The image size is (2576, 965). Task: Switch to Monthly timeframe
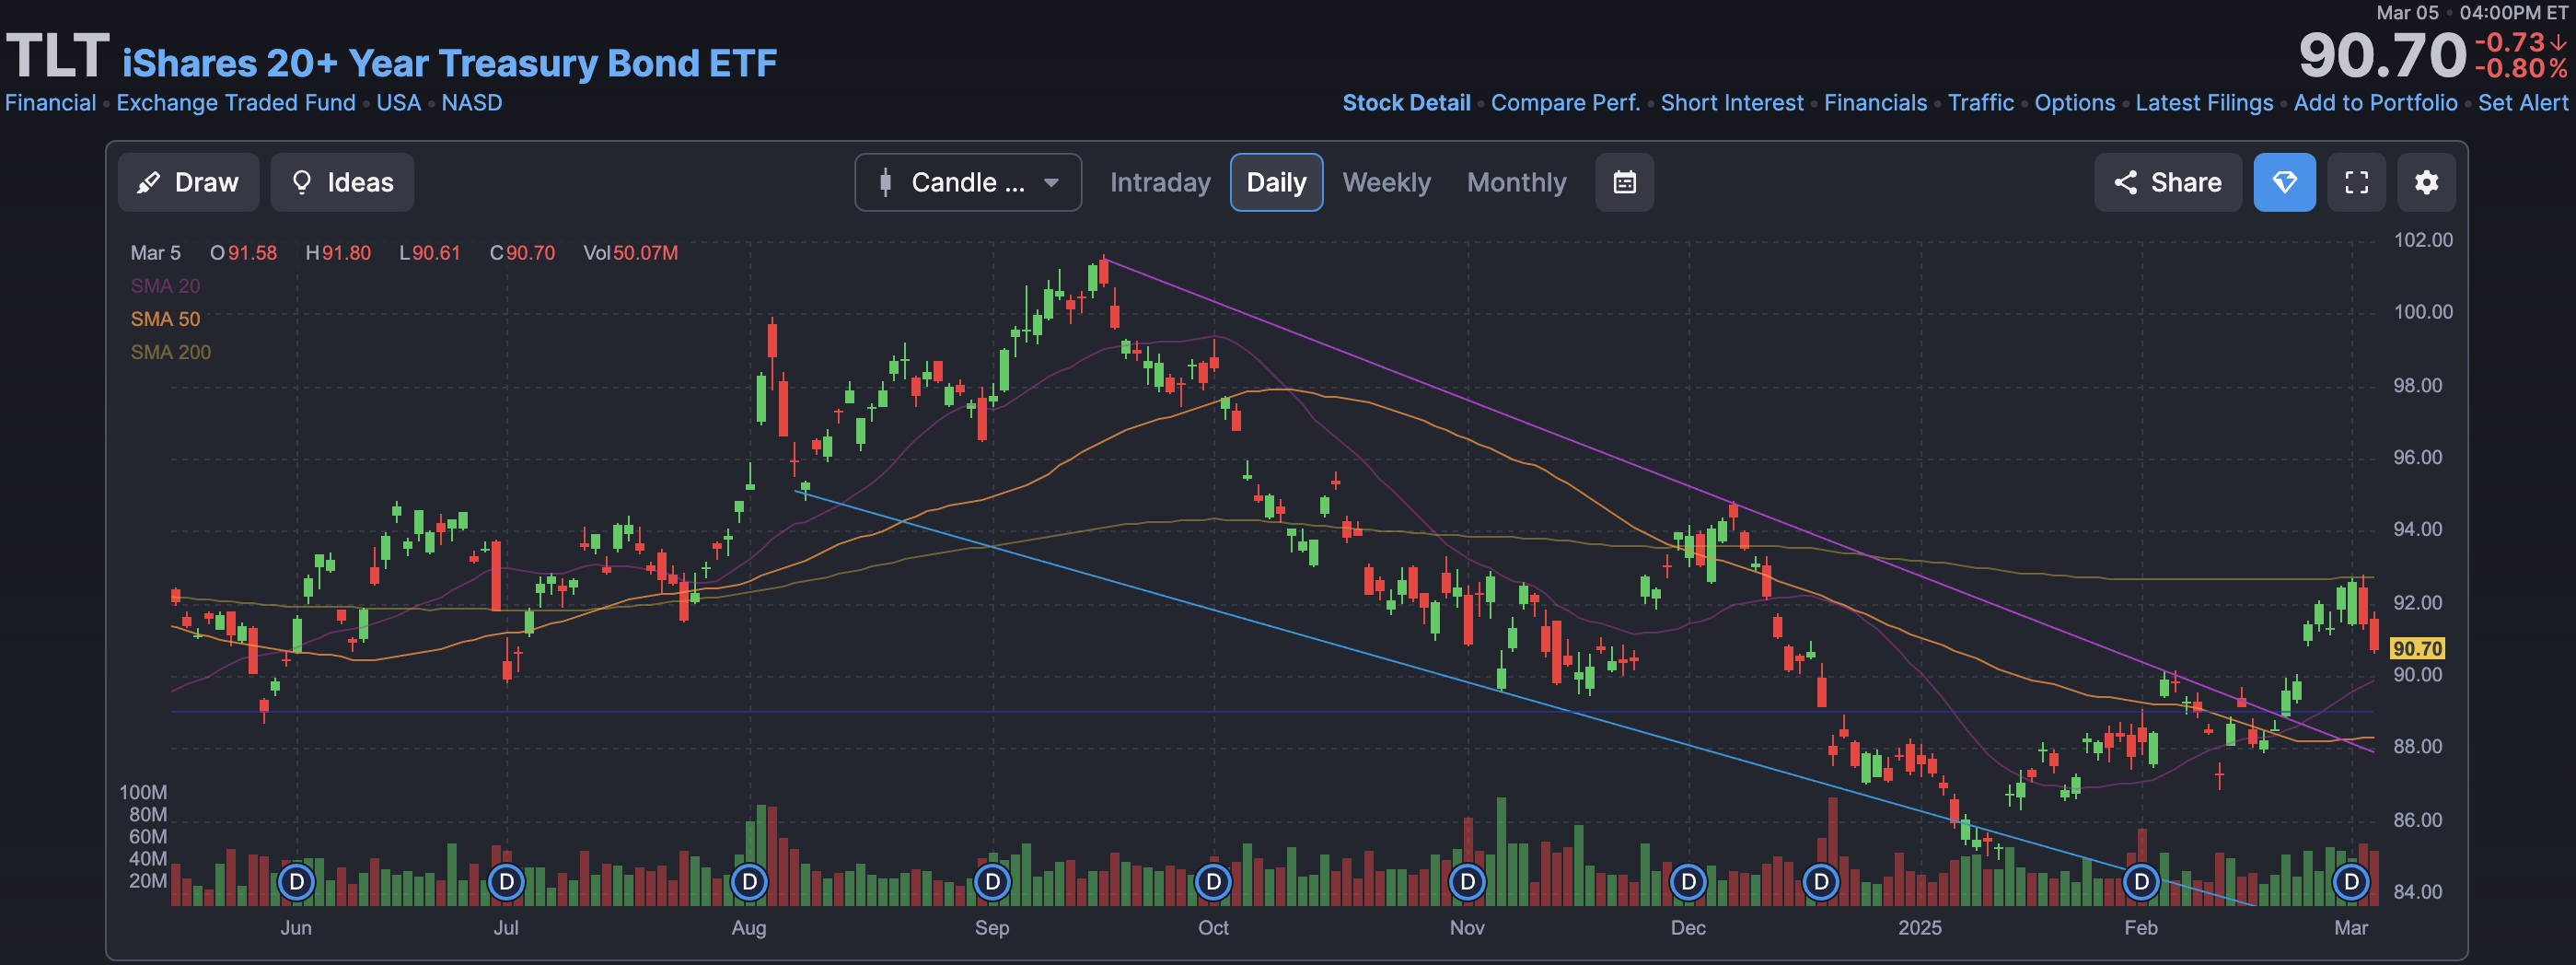pos(1516,182)
